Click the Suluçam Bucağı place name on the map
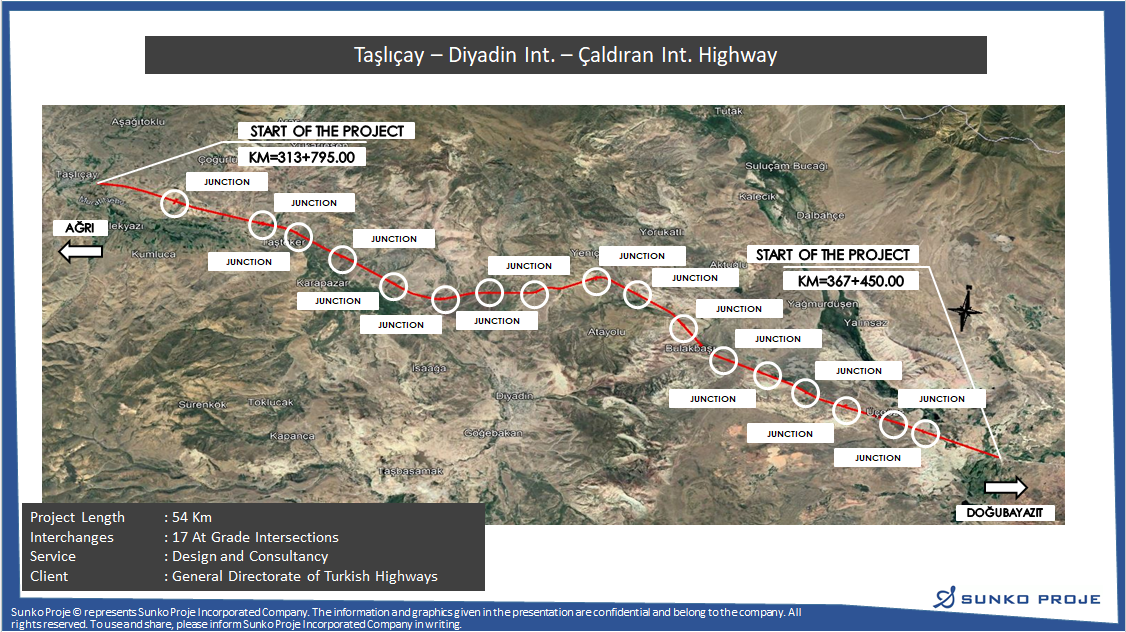The image size is (1126, 632). click(x=781, y=165)
